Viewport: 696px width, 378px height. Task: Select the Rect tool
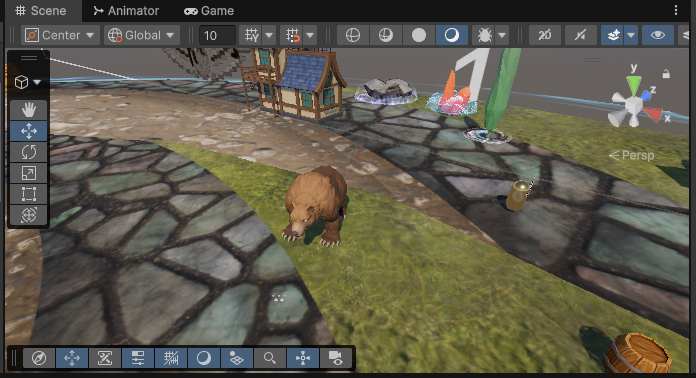point(29,194)
